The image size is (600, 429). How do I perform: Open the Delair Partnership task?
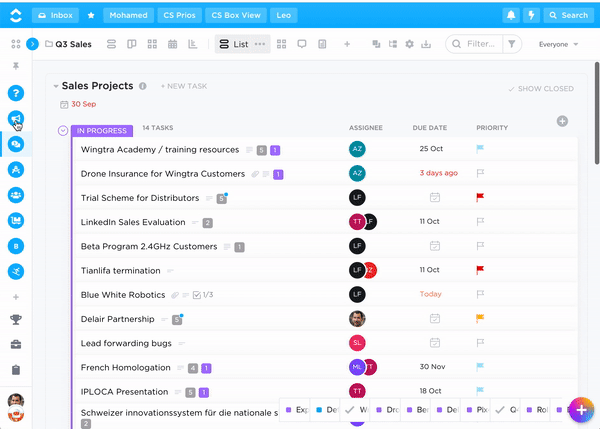[x=117, y=319]
